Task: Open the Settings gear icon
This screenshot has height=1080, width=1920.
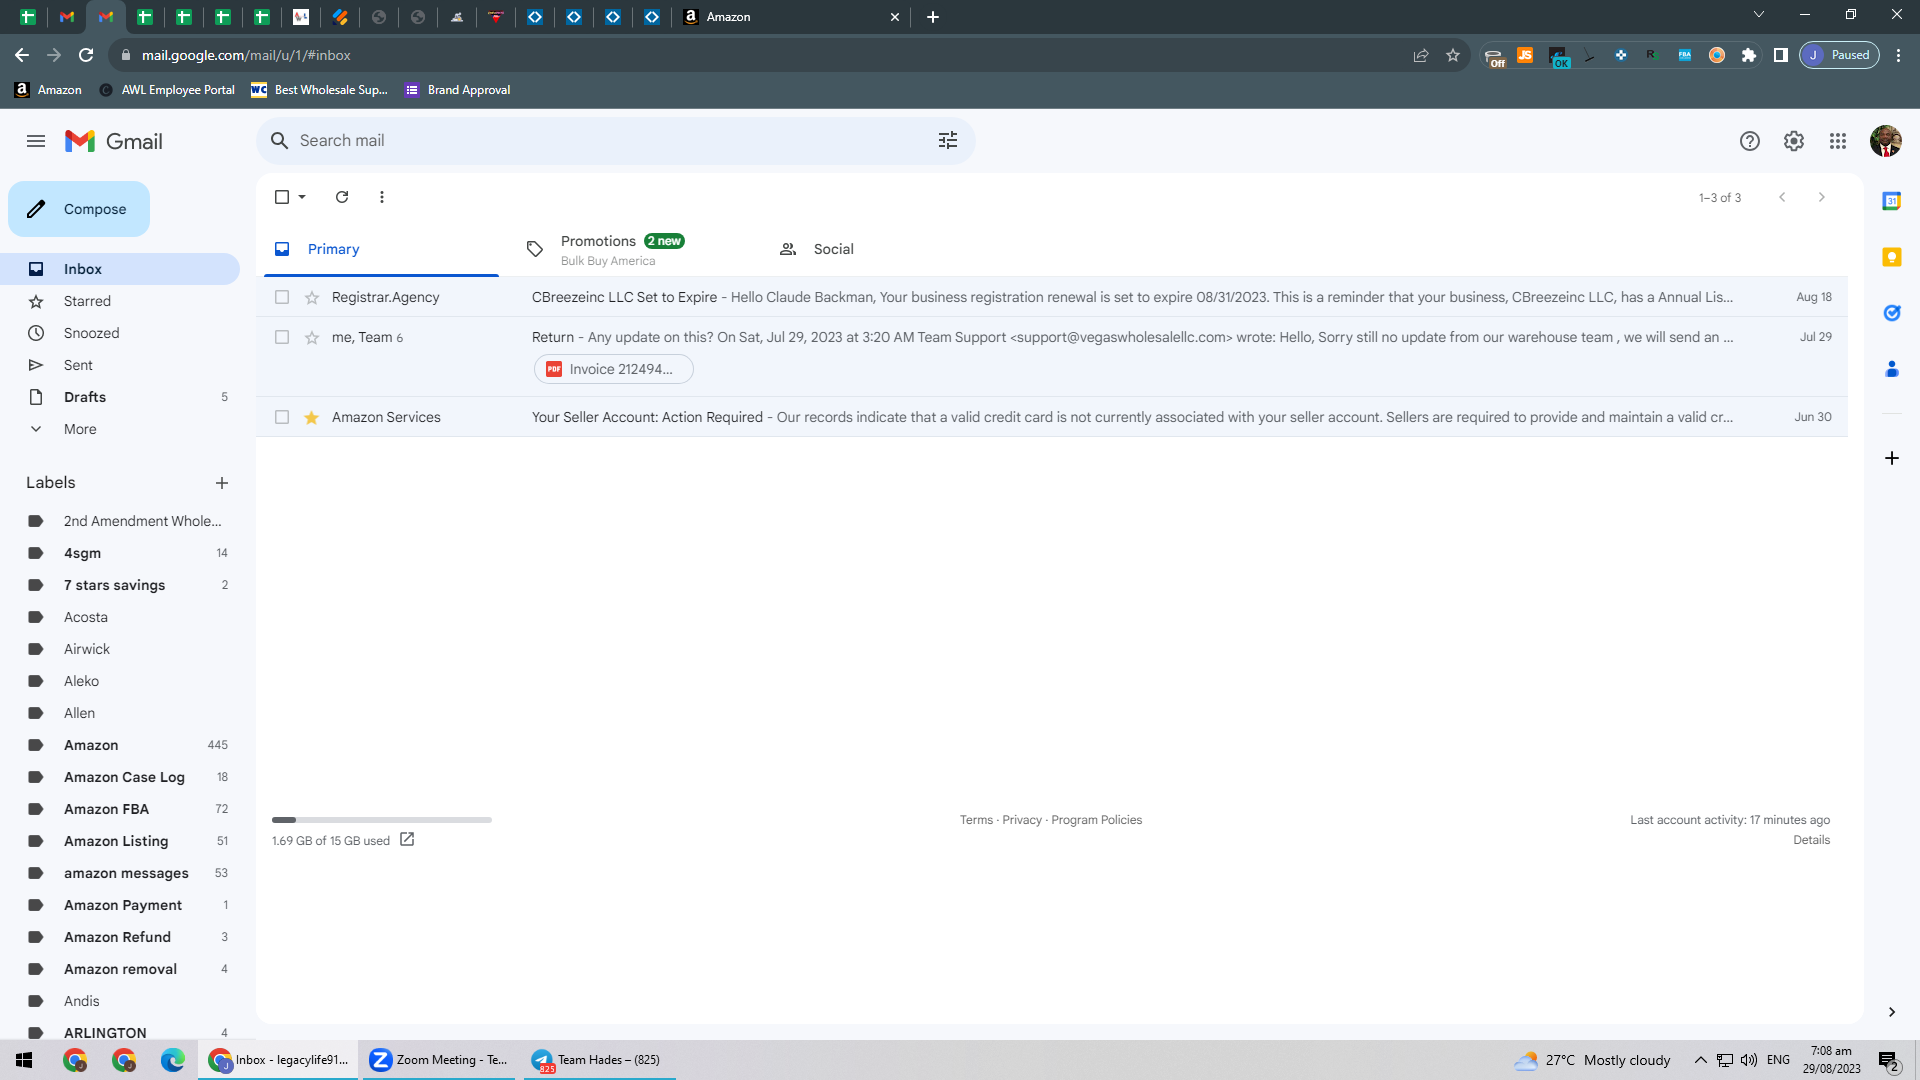Action: tap(1794, 141)
